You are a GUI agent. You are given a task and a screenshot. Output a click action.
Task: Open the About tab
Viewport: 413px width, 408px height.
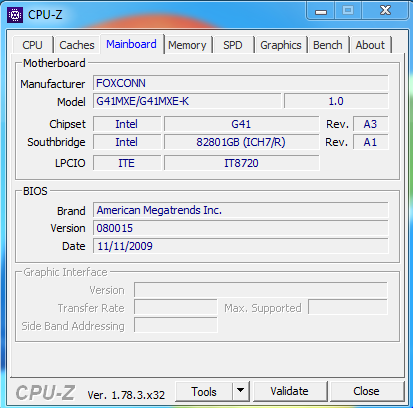pos(370,45)
